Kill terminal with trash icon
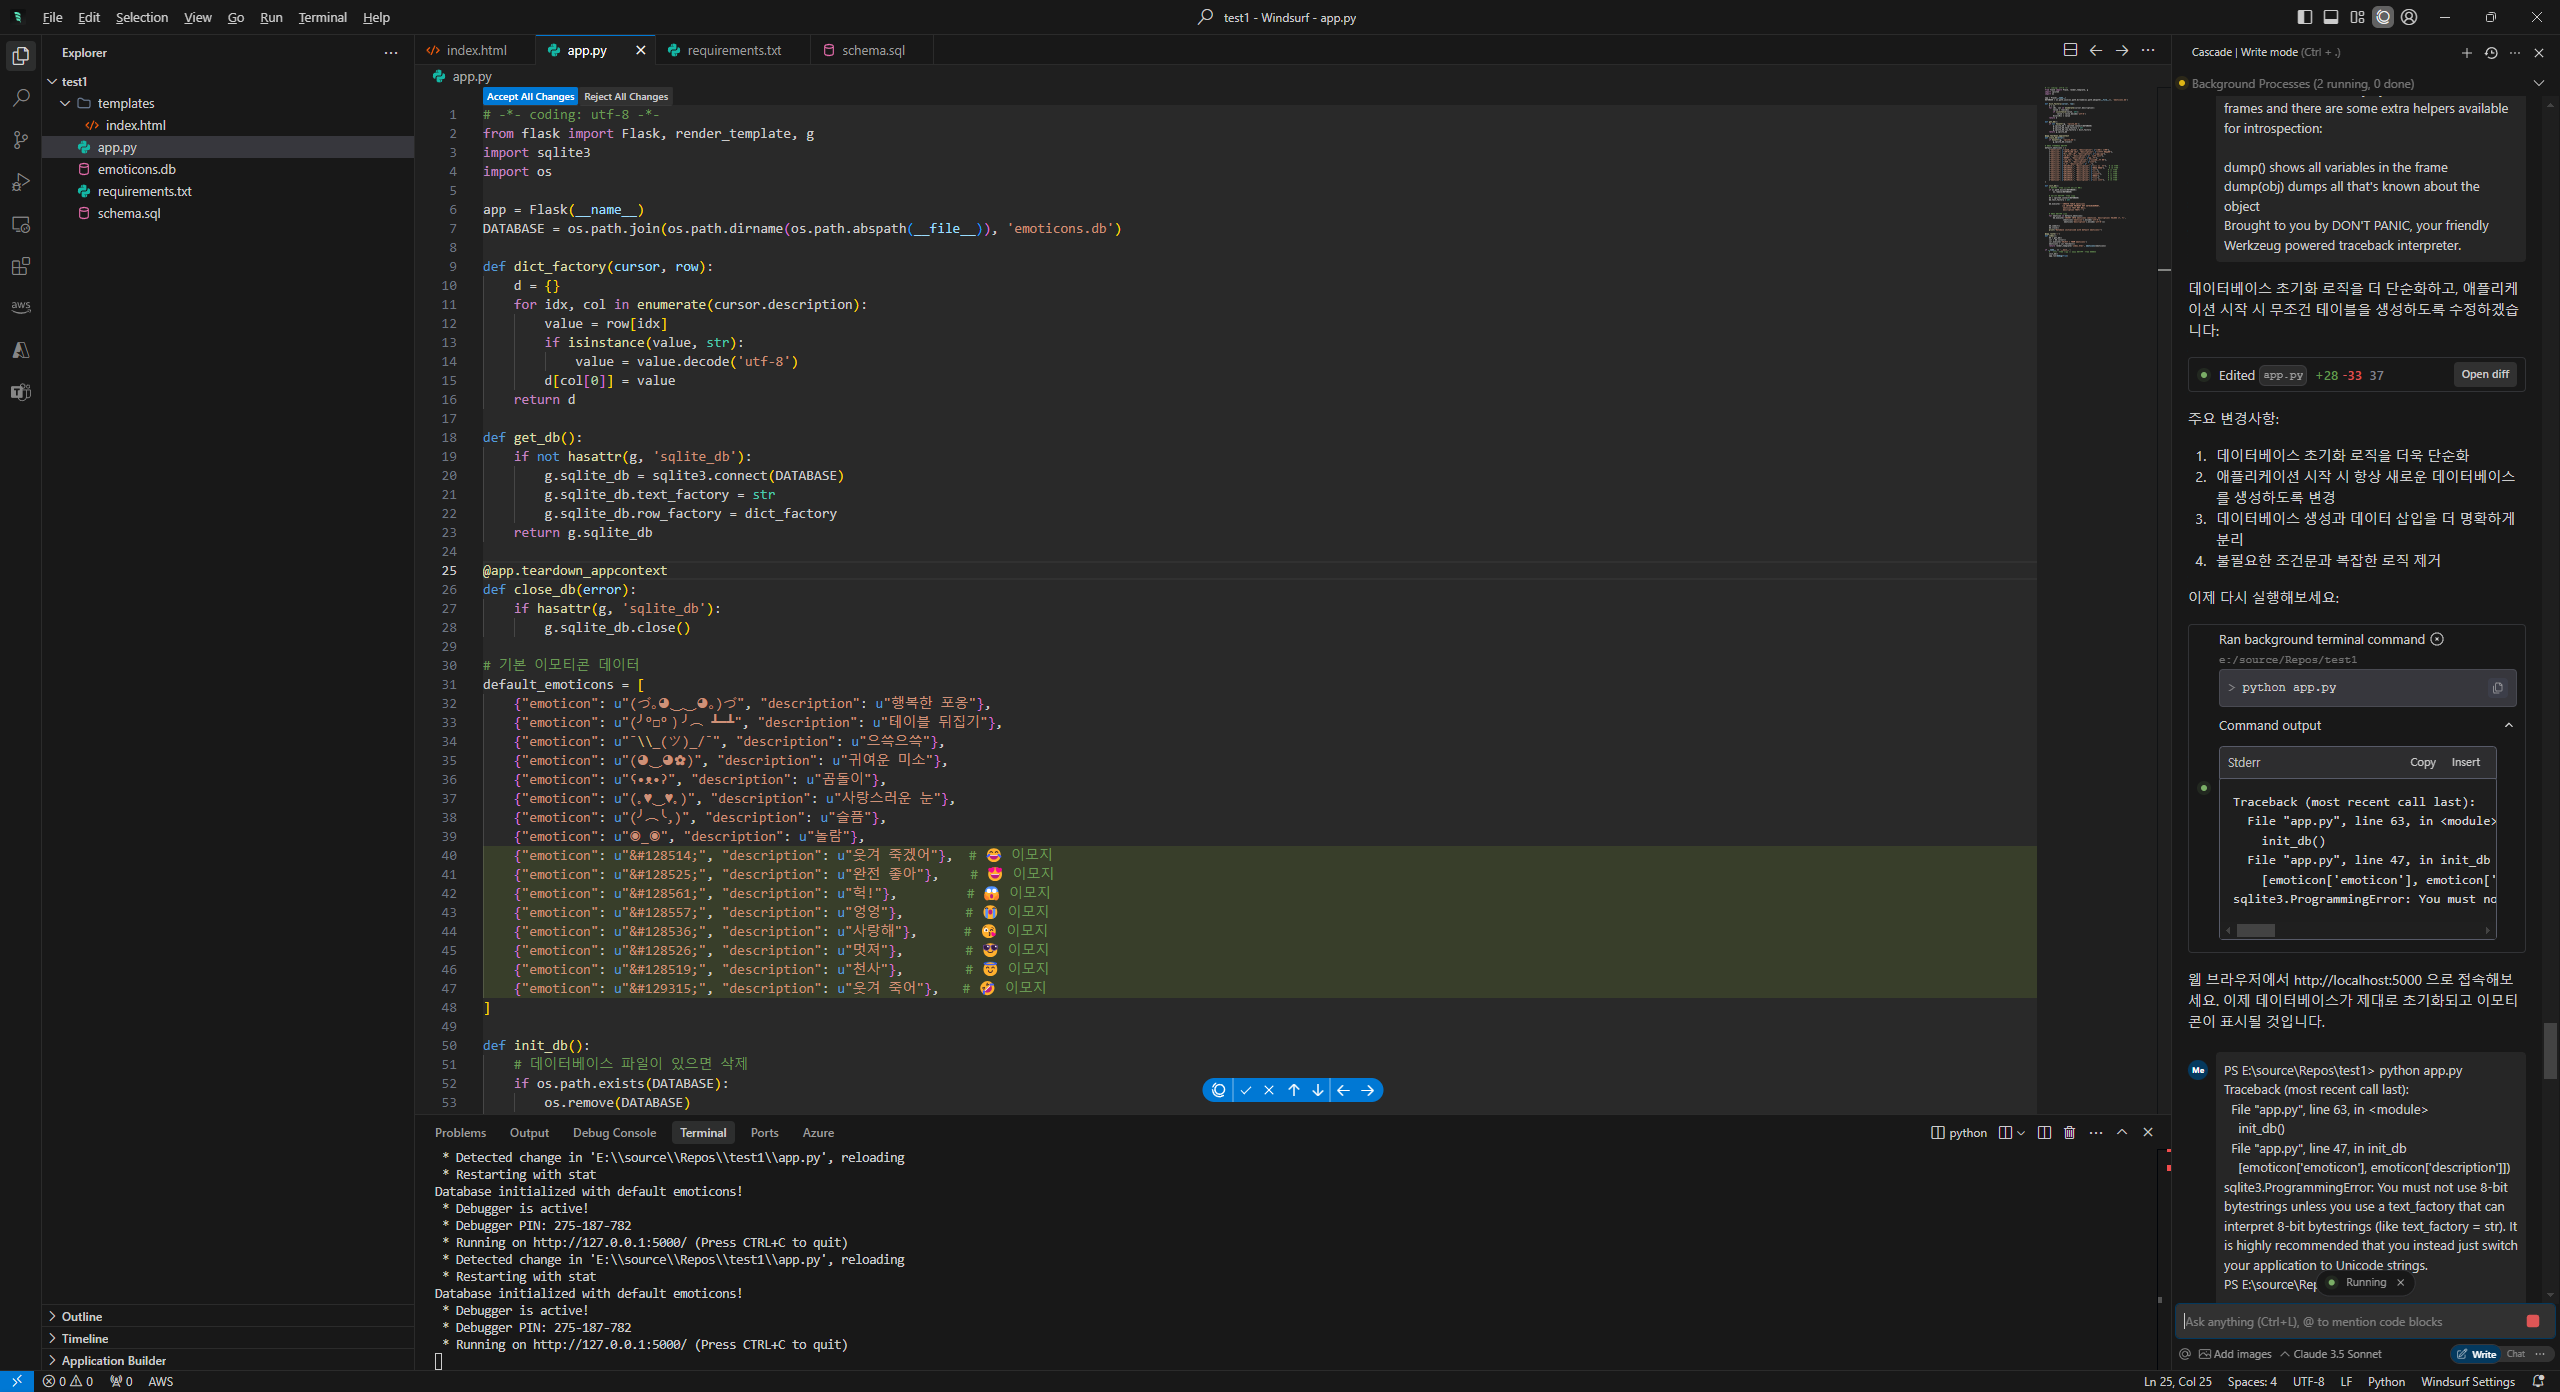This screenshot has height=1392, width=2560. [x=2069, y=1132]
